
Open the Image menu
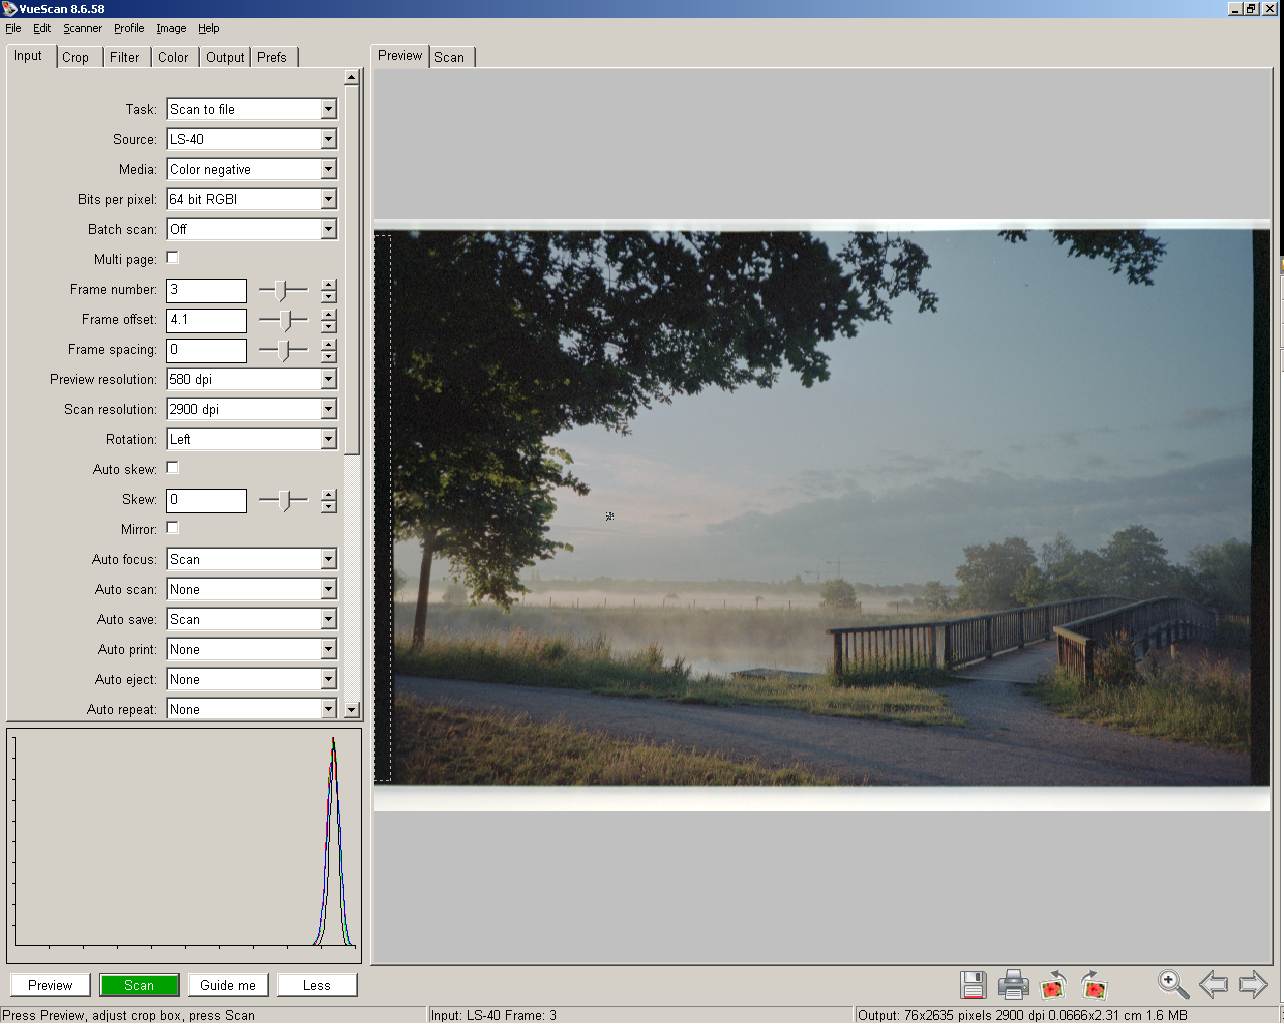[171, 28]
